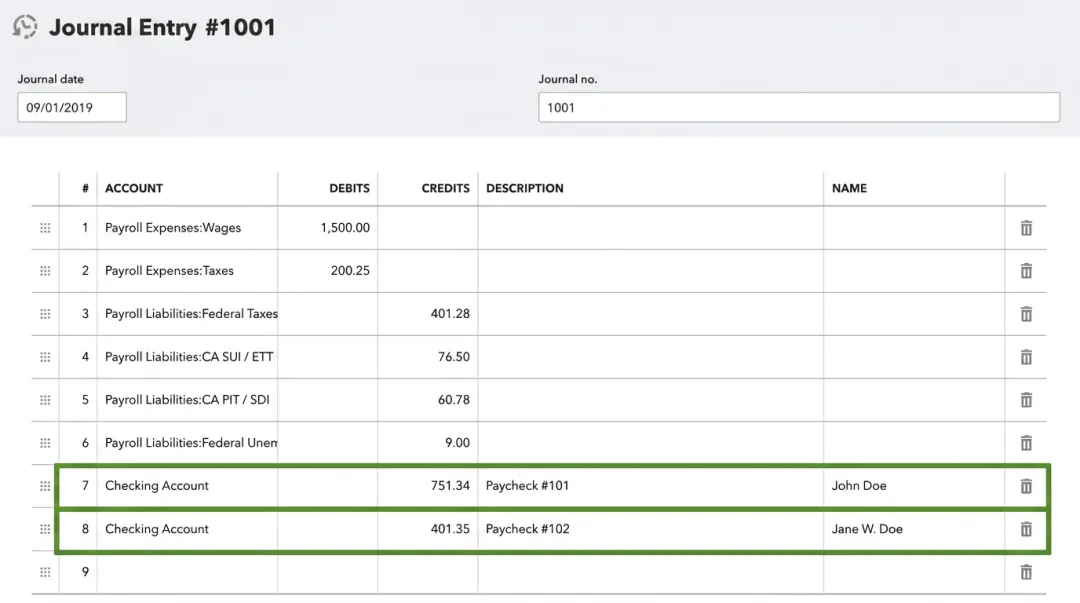
Task: Click Journal Entry #1001 title
Action: (x=162, y=28)
